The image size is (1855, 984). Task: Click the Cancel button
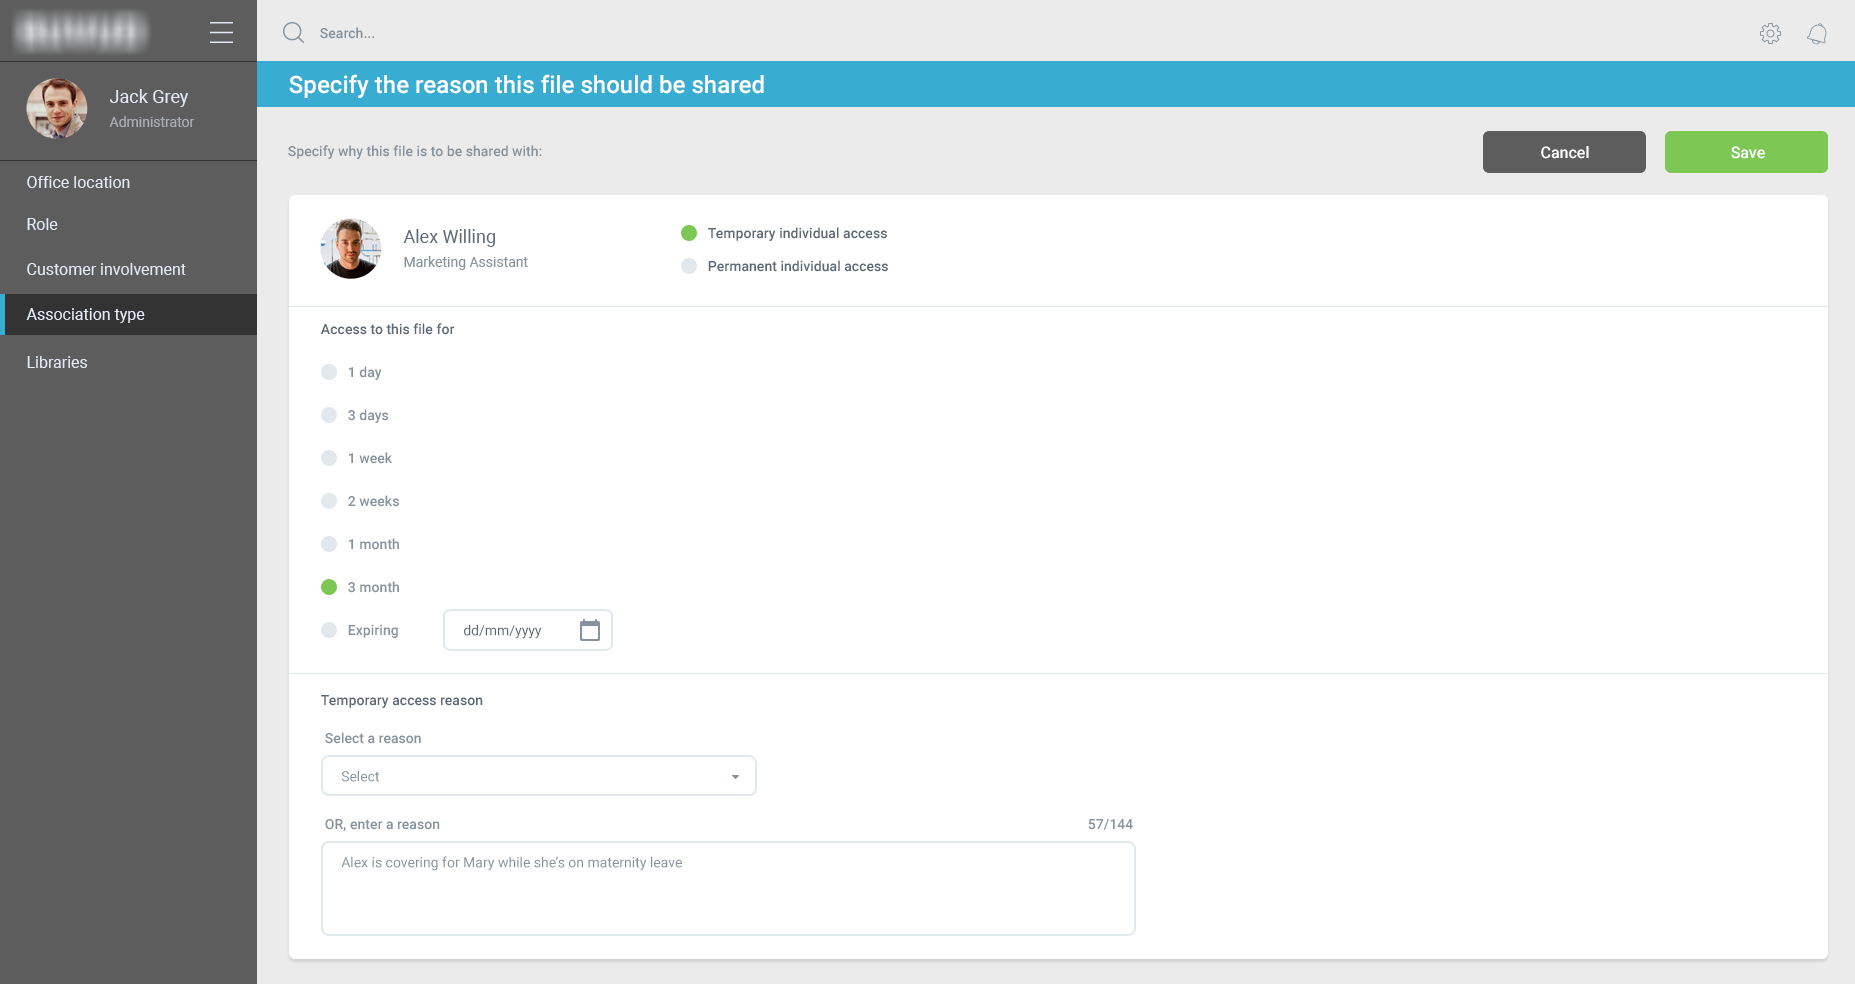[1564, 152]
